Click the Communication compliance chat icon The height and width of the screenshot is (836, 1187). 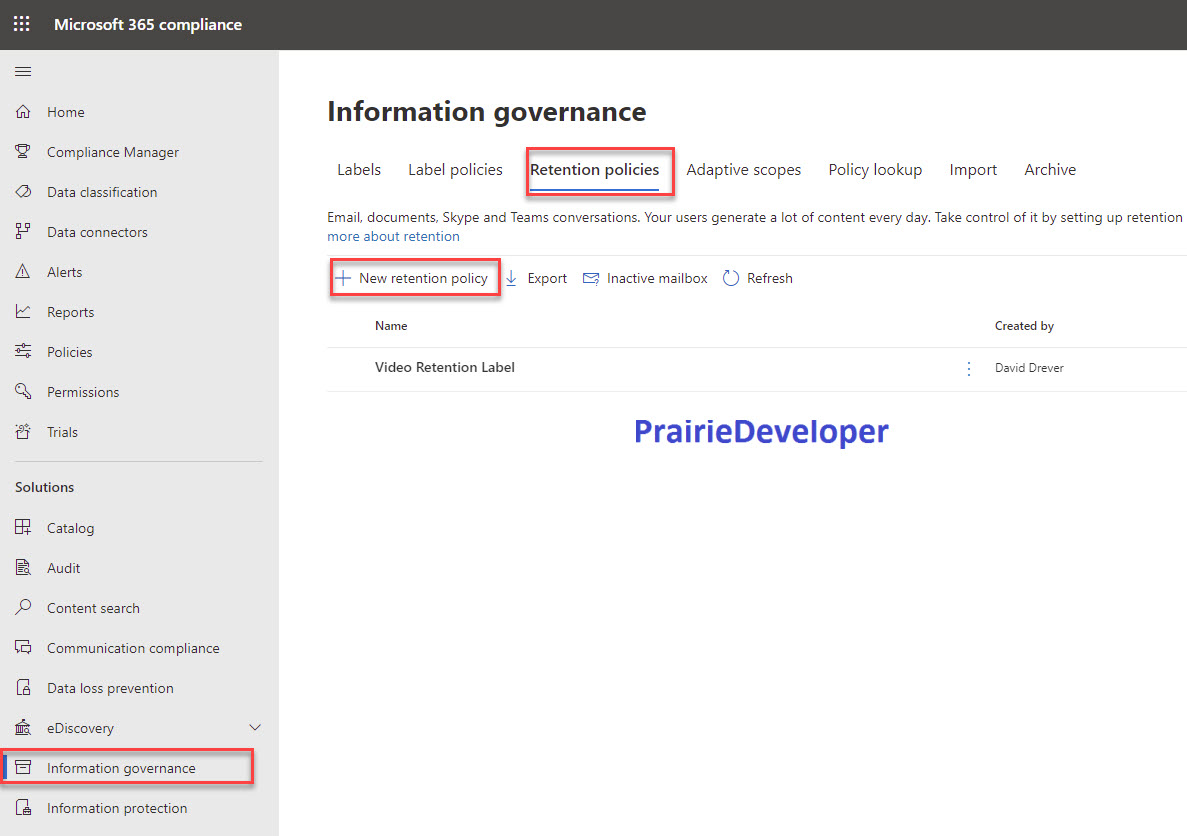pyautogui.click(x=23, y=647)
